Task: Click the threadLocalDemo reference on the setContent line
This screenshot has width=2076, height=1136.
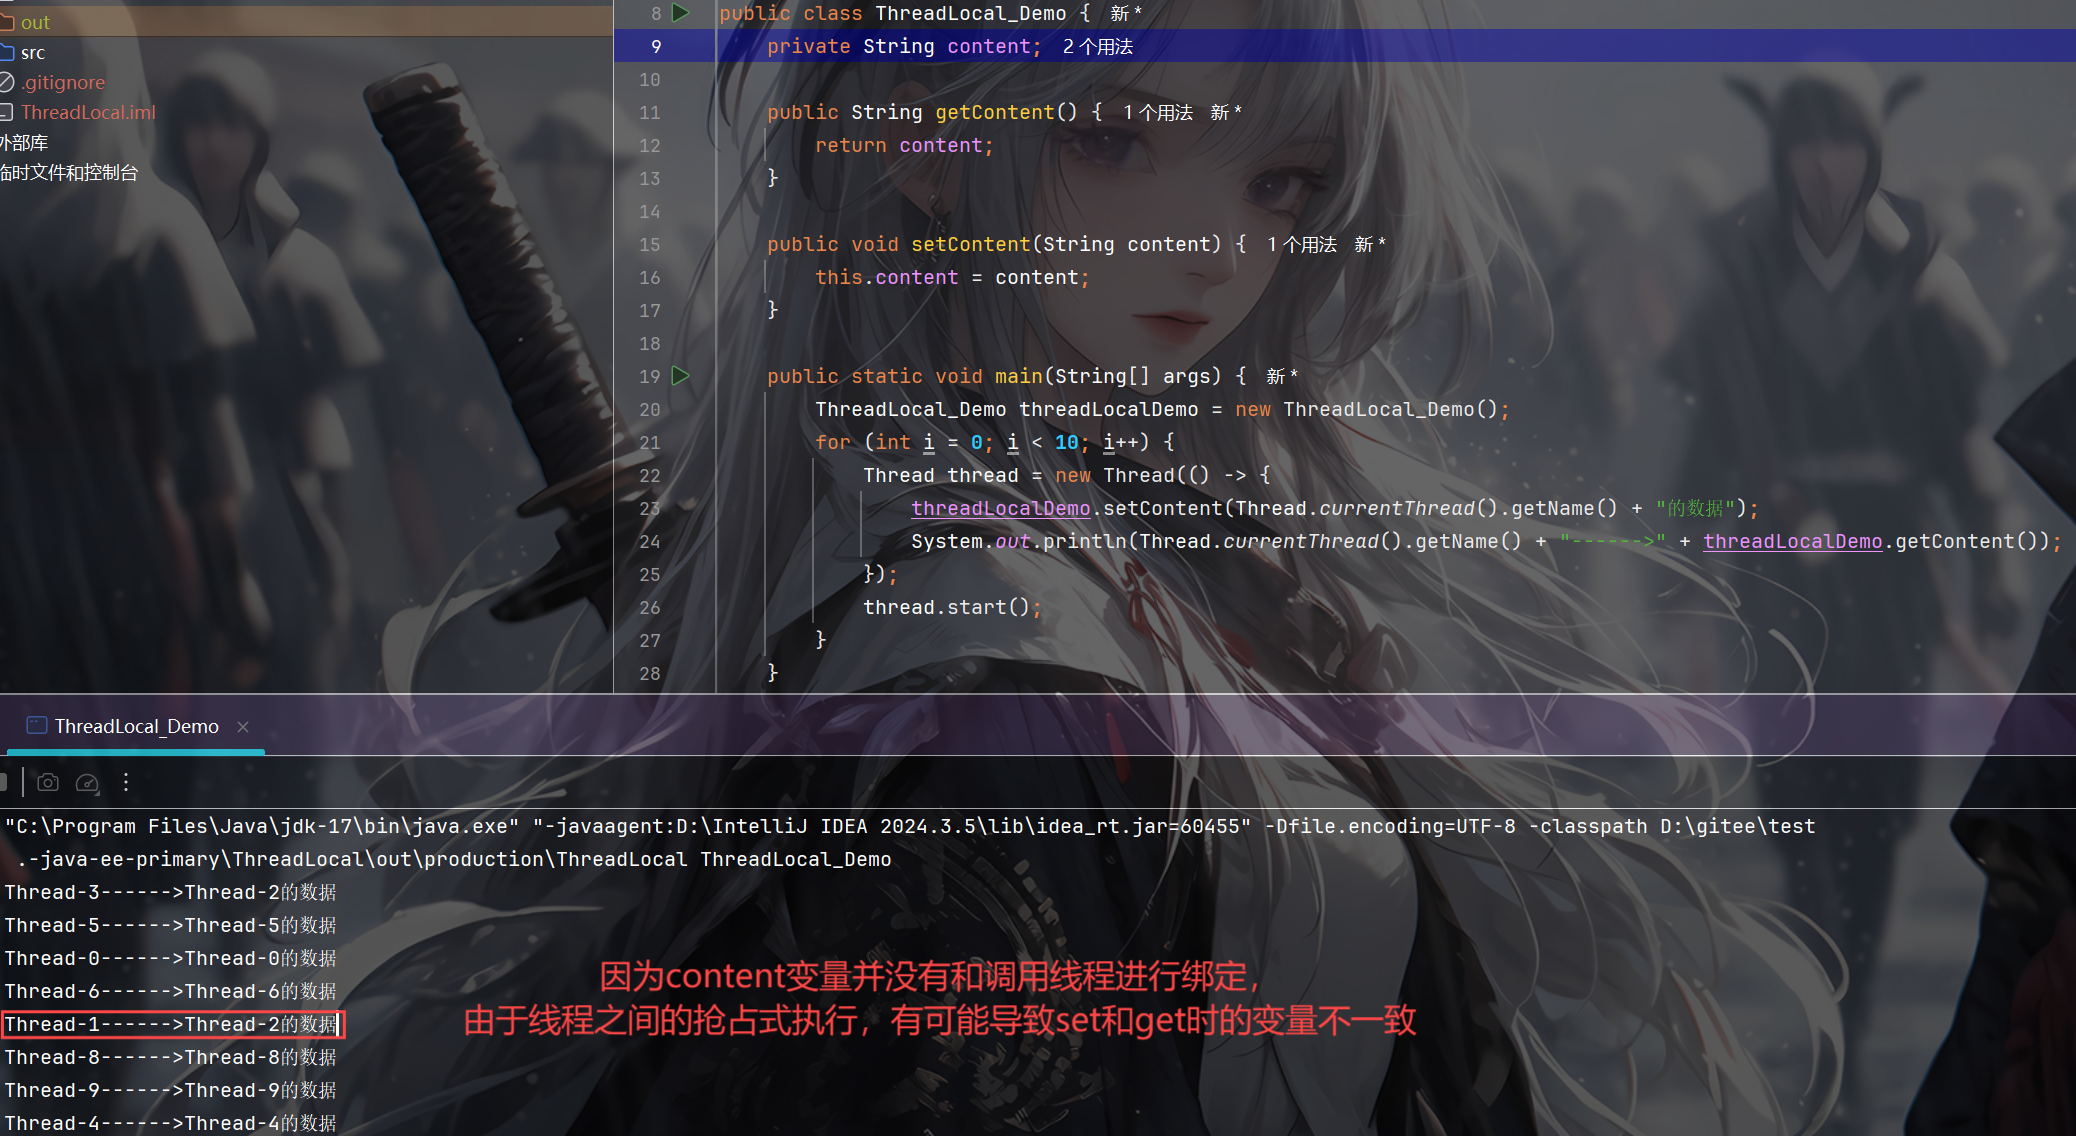Action: point(1000,508)
